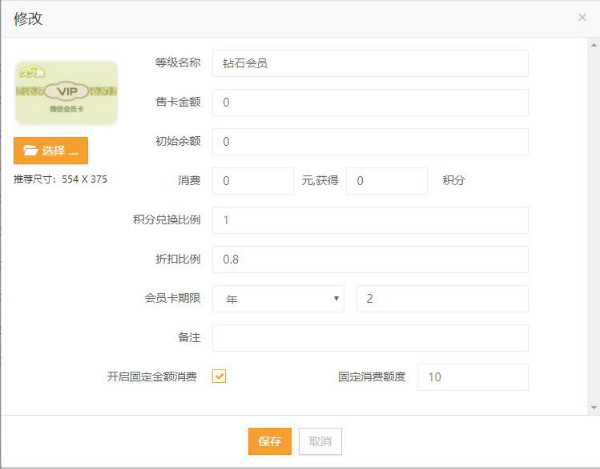The width and height of the screenshot is (600, 469).
Task: Edit the 折扣比例 field showing 0.8
Action: (x=370, y=259)
